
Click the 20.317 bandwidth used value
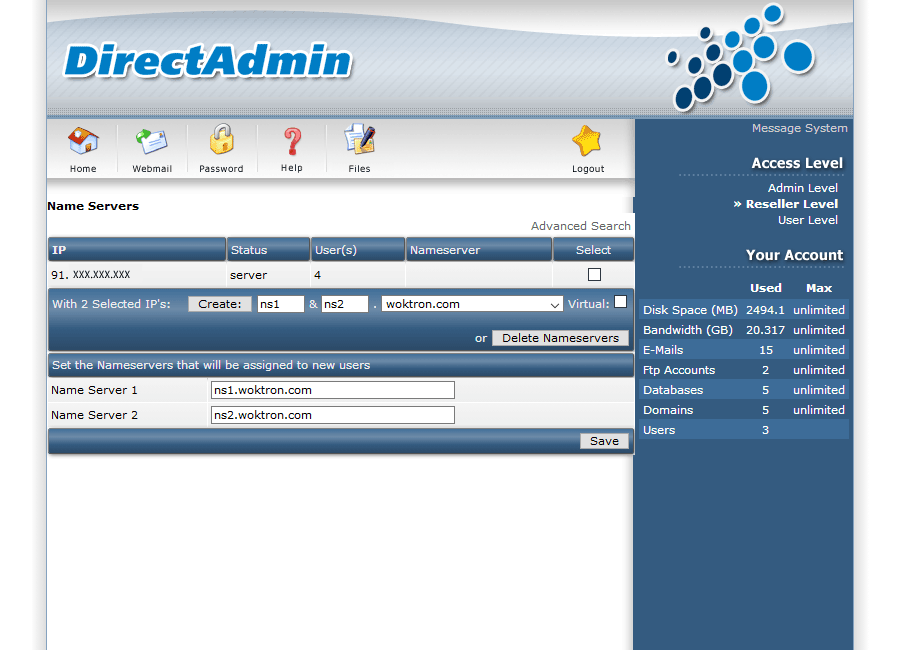765,330
